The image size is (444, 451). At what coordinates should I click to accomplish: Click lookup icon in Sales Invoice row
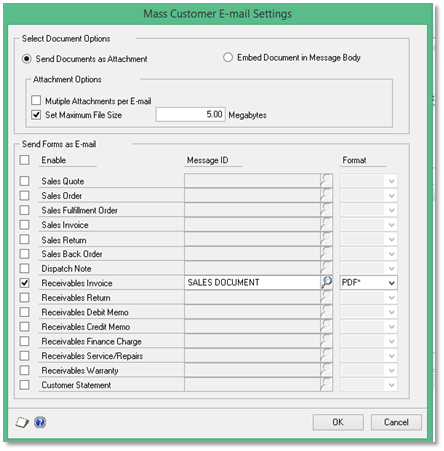point(327,224)
